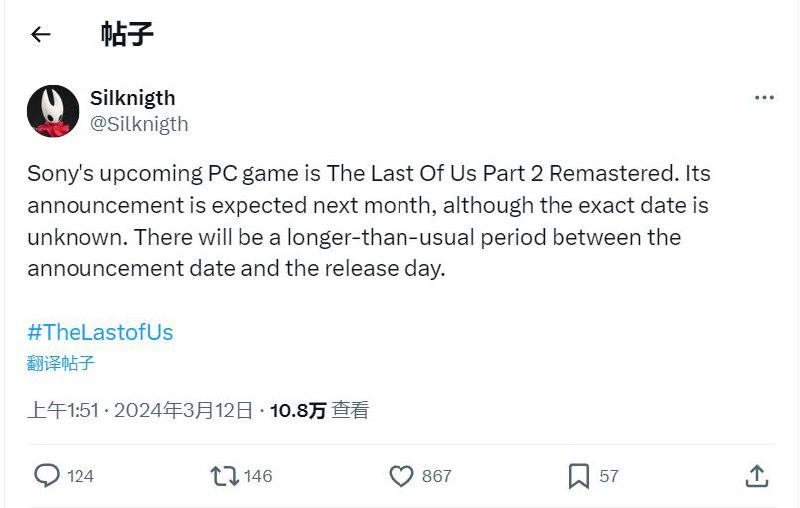Click the reply speech bubble icon

click(x=47, y=475)
